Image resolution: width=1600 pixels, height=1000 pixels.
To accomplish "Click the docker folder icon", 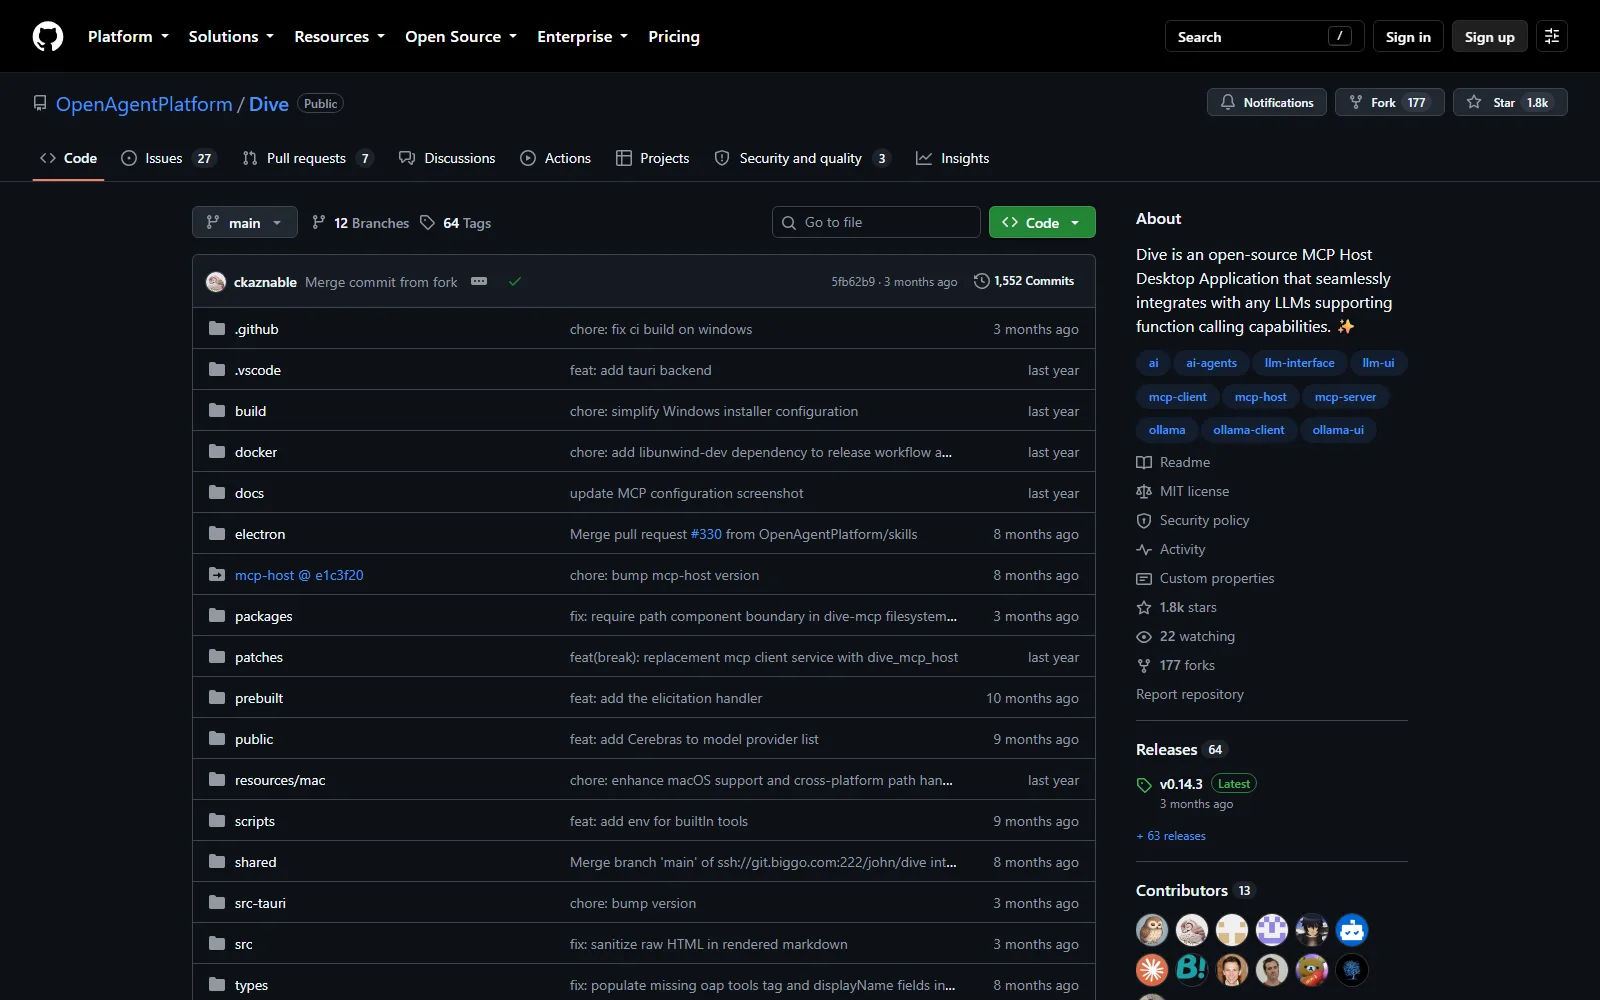I will point(217,452).
